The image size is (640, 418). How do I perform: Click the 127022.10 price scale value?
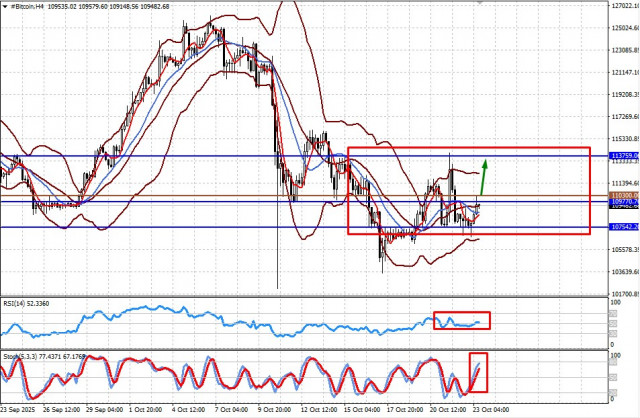pos(625,6)
